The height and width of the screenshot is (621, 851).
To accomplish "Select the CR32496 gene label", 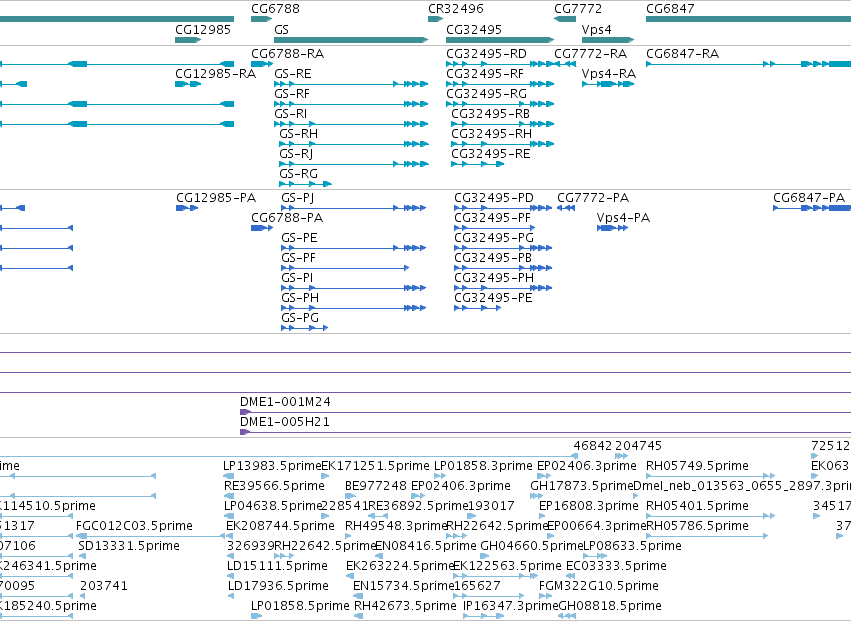I will click(455, 9).
